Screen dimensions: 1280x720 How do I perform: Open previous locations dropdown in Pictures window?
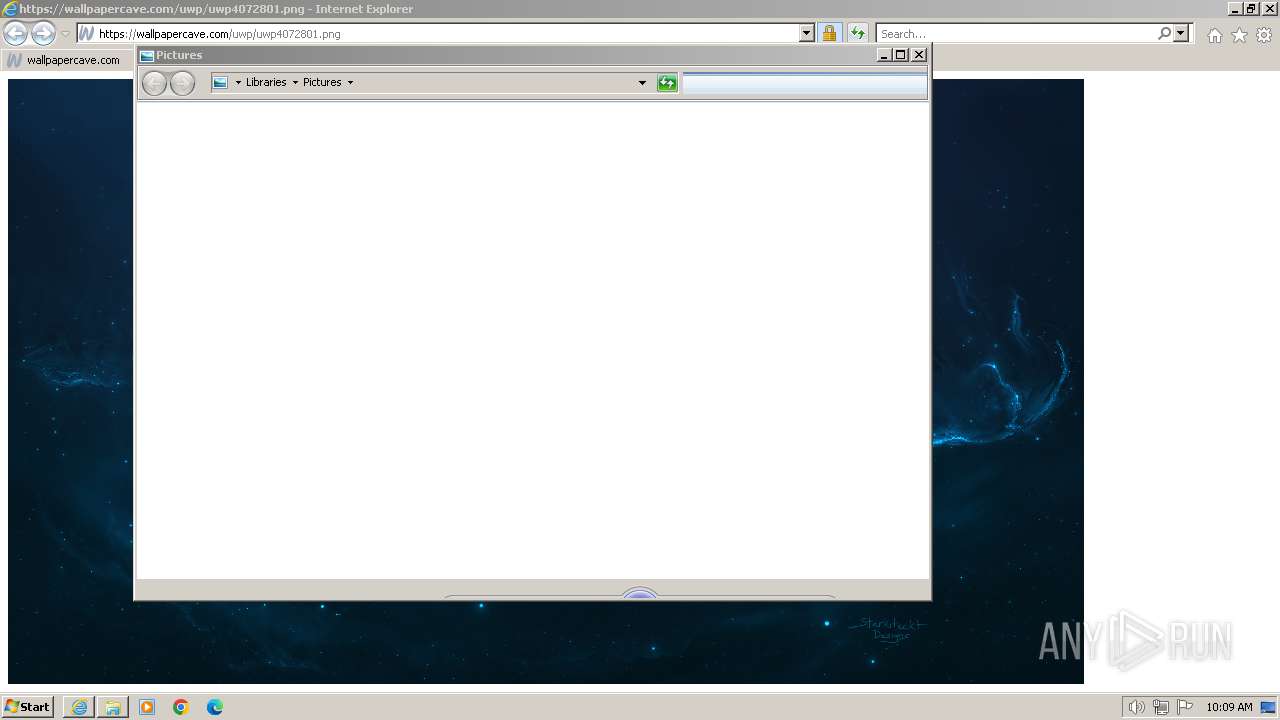point(642,83)
